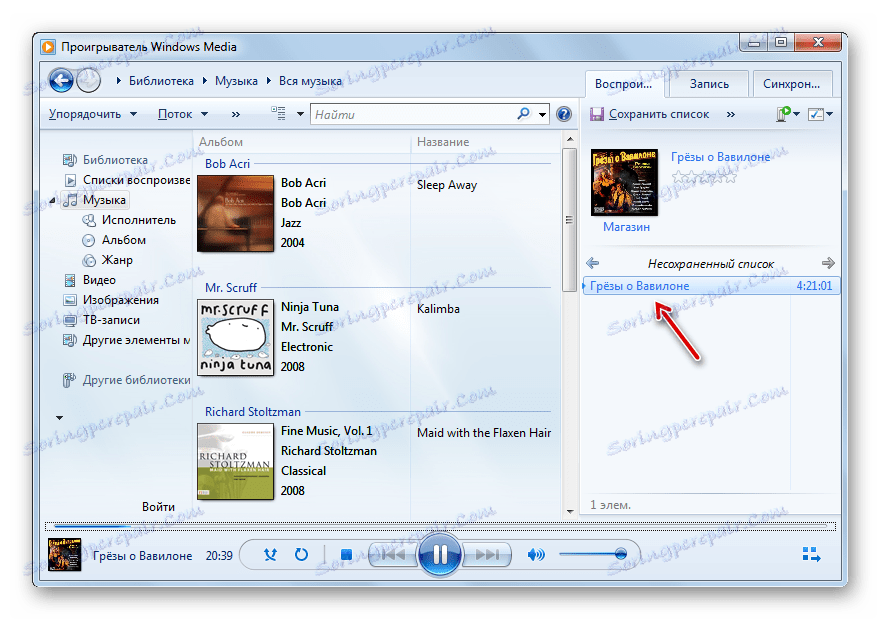Select Maid with the Flaxen Hair track

(484, 433)
